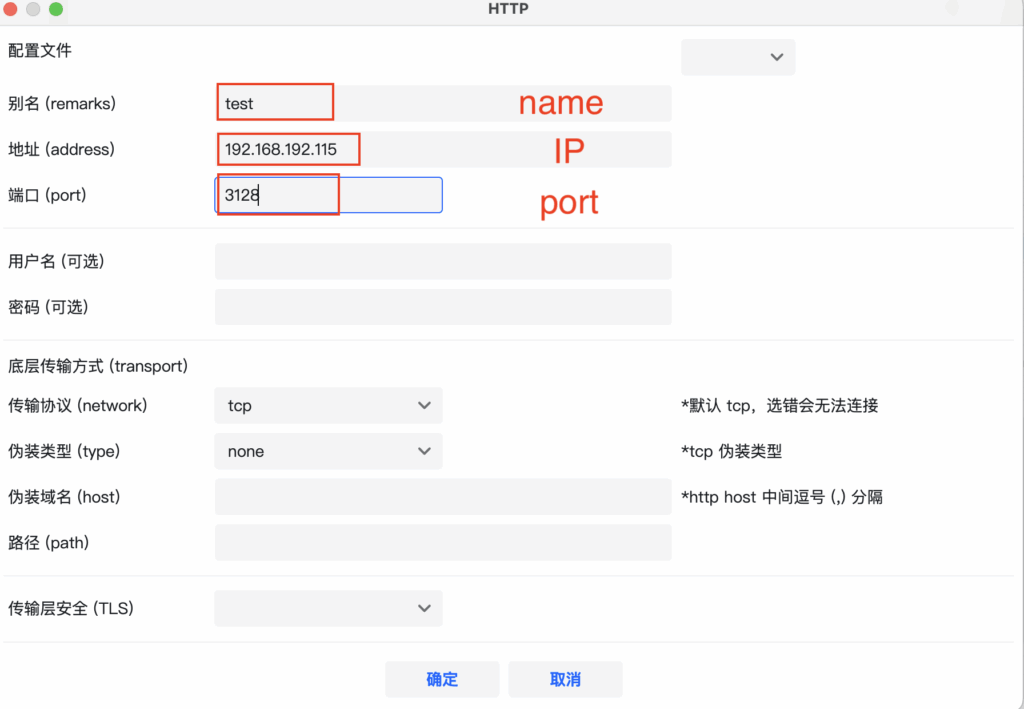Focus the 地址 (address) field with 192.168.192.115
Viewport: 1024px width, 709px height.
click(x=442, y=150)
